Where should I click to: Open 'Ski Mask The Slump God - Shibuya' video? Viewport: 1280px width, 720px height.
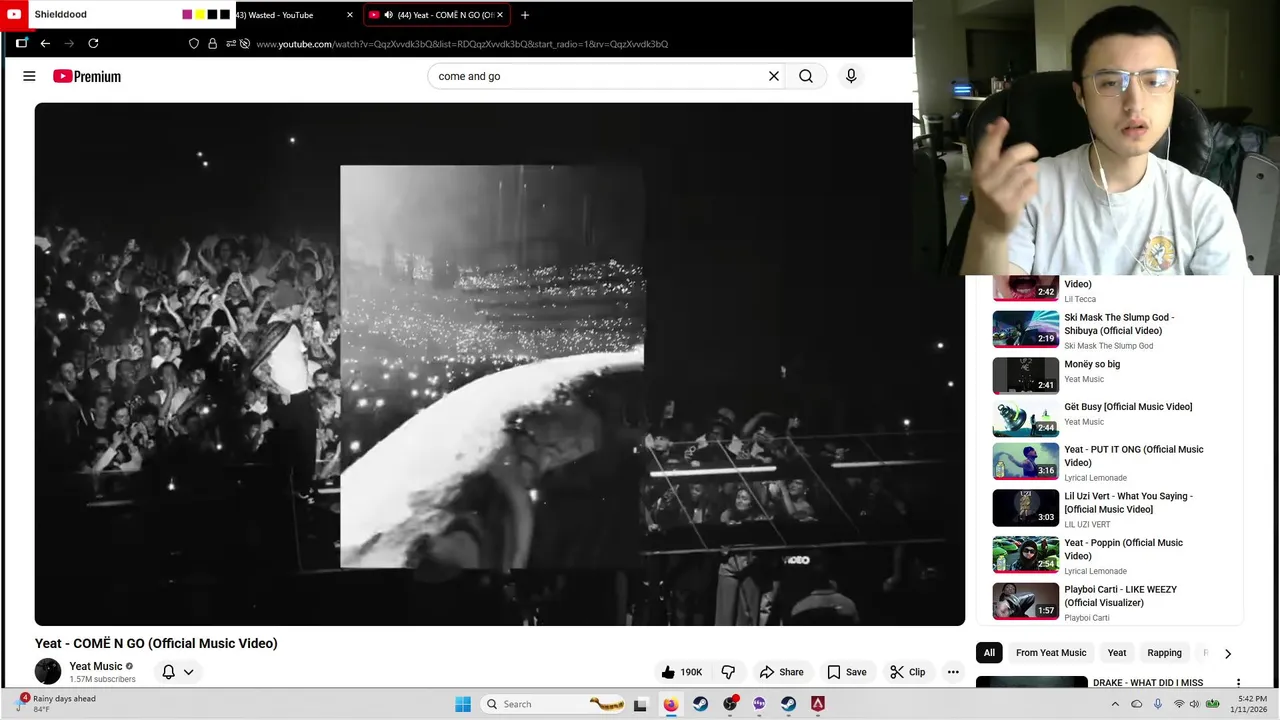[x=1119, y=324]
